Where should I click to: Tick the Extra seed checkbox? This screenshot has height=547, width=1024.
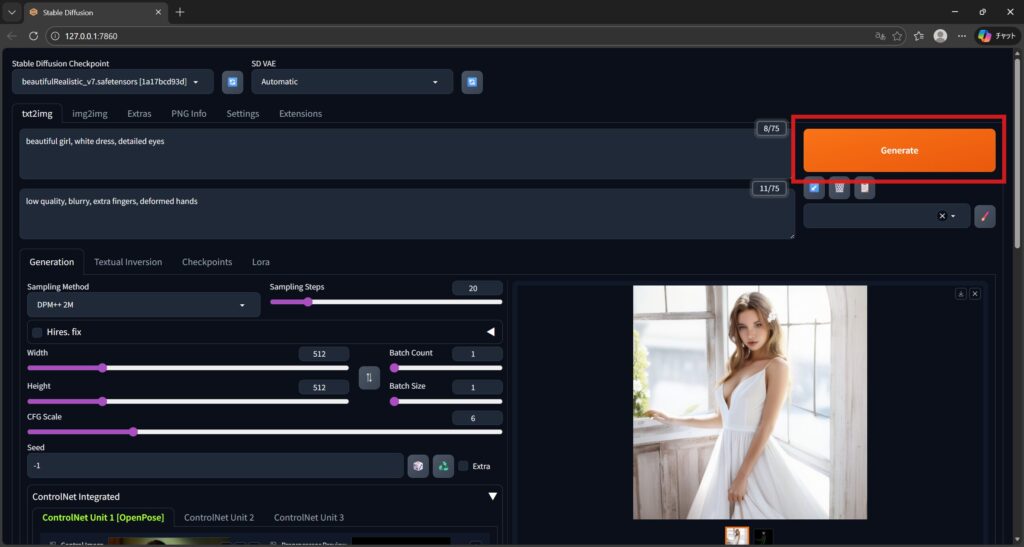coord(463,466)
